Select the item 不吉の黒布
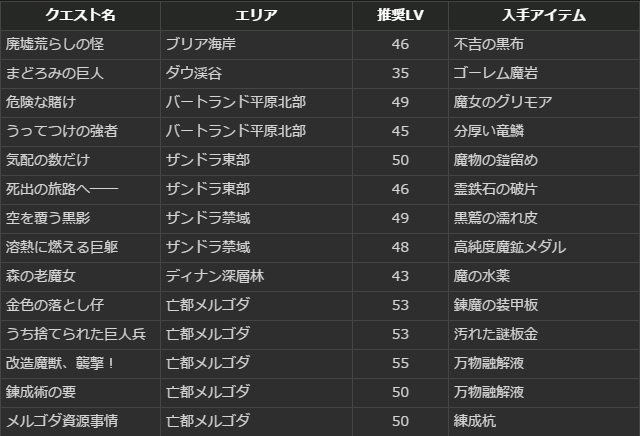Image resolution: width=640 pixels, height=436 pixels. [x=488, y=45]
